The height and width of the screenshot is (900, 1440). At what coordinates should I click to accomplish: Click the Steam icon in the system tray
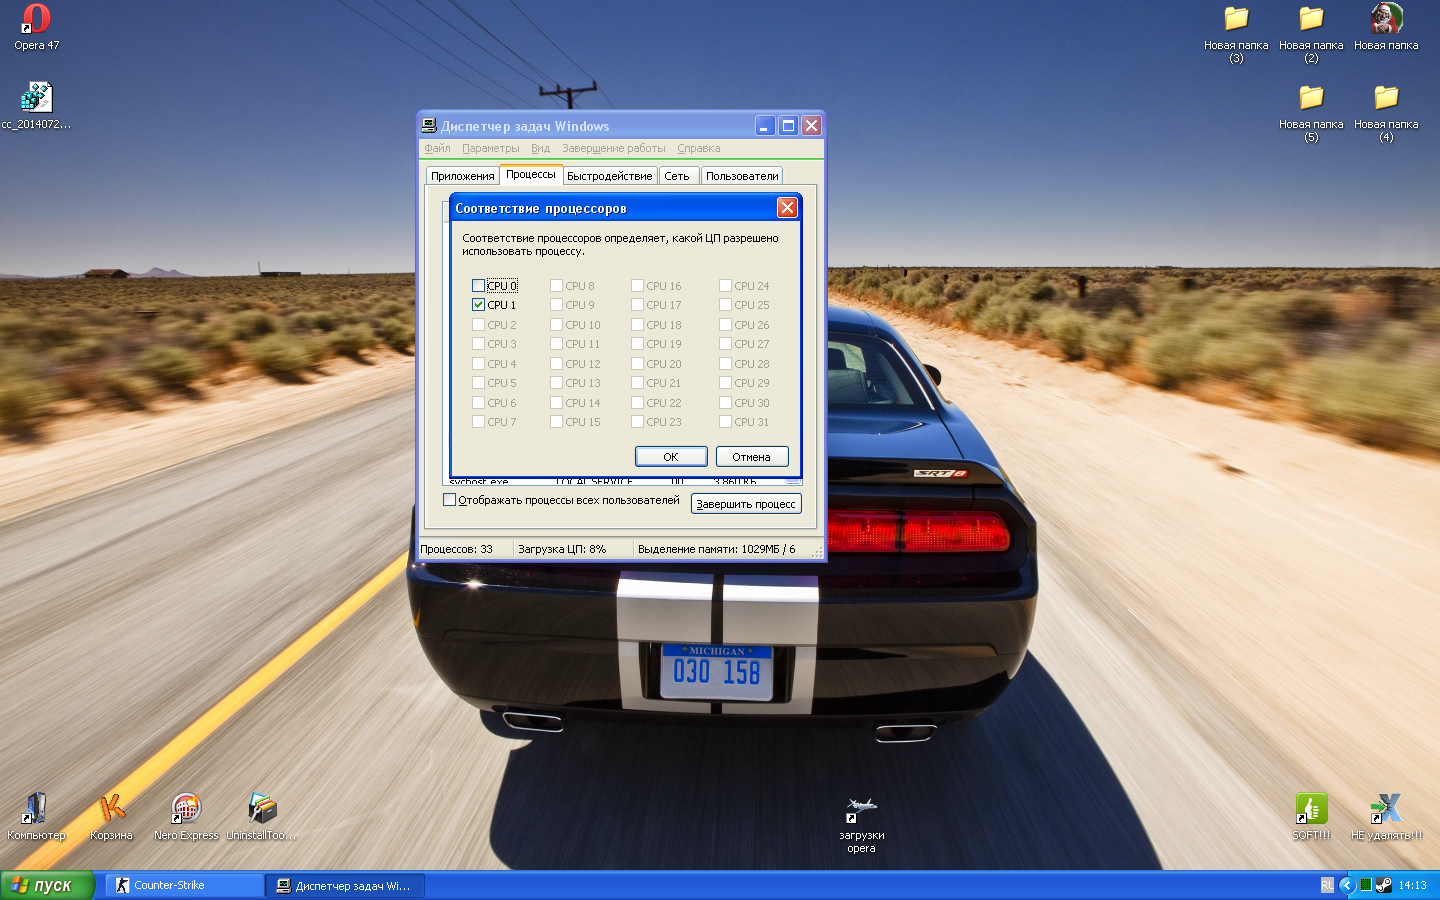tap(1384, 885)
